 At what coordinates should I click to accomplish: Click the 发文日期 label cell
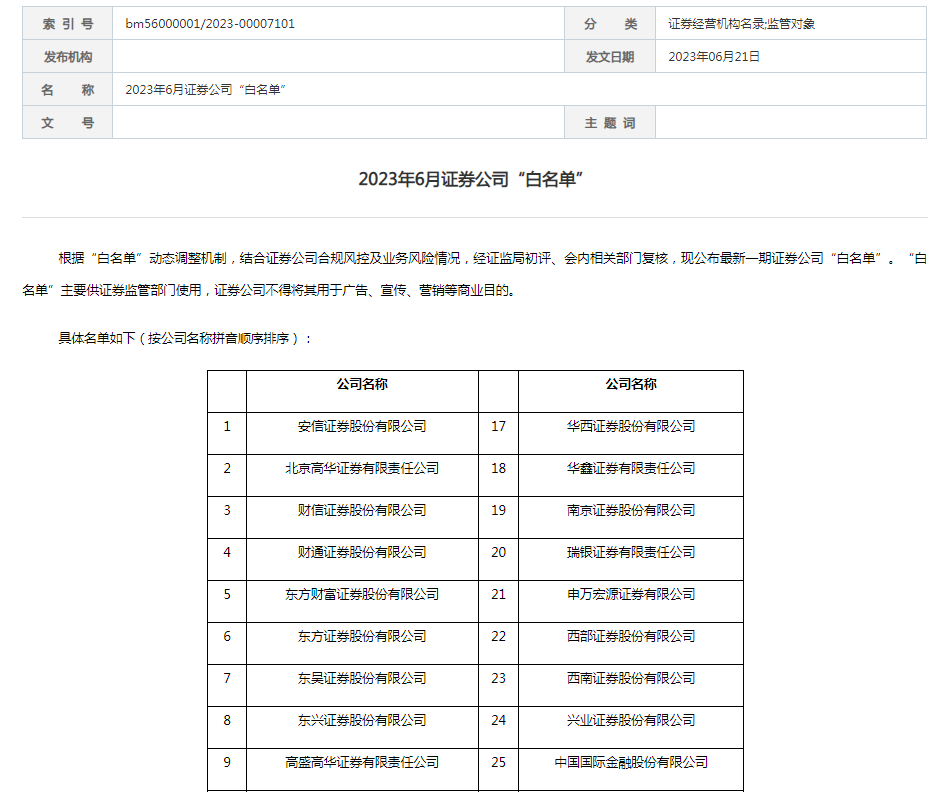pos(610,57)
